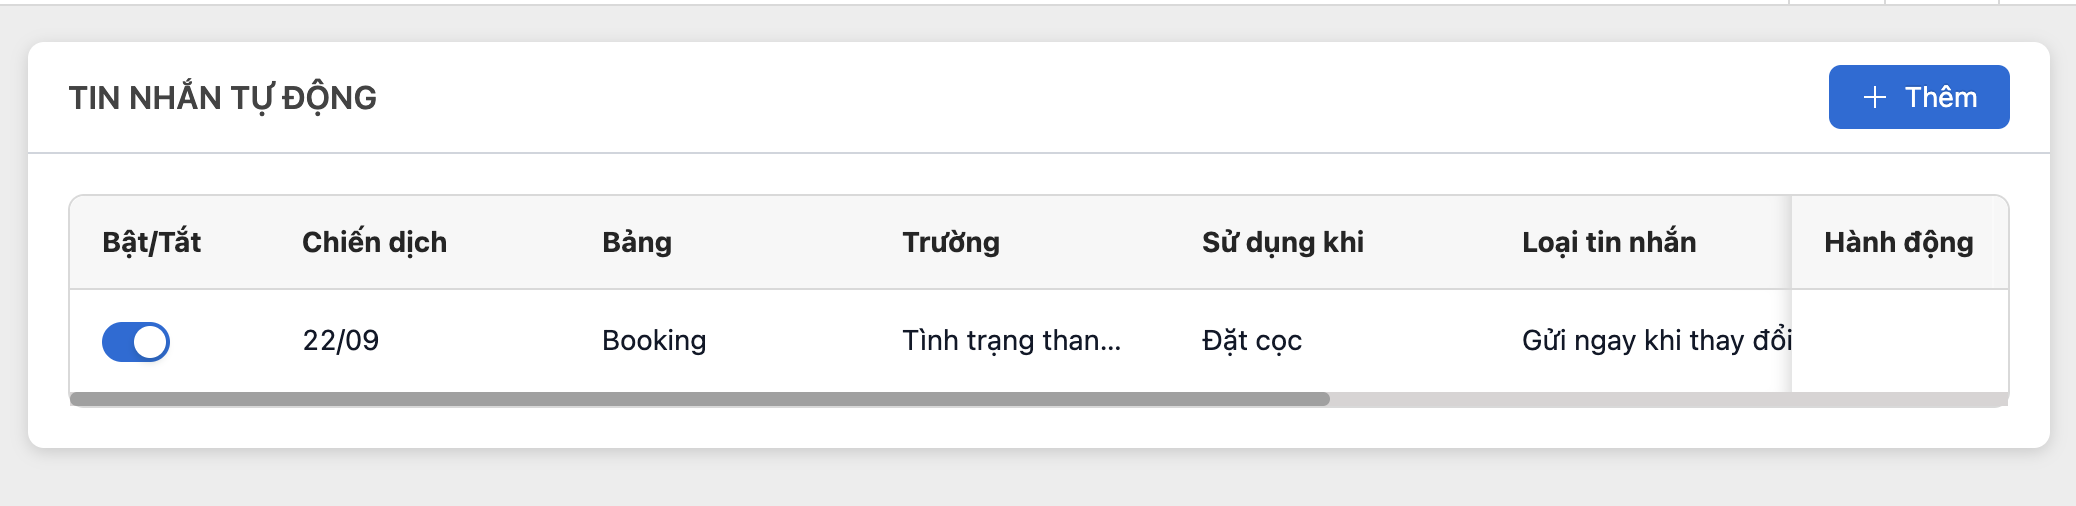Click the Gửi ngay khi thay đổi cell

click(1655, 341)
